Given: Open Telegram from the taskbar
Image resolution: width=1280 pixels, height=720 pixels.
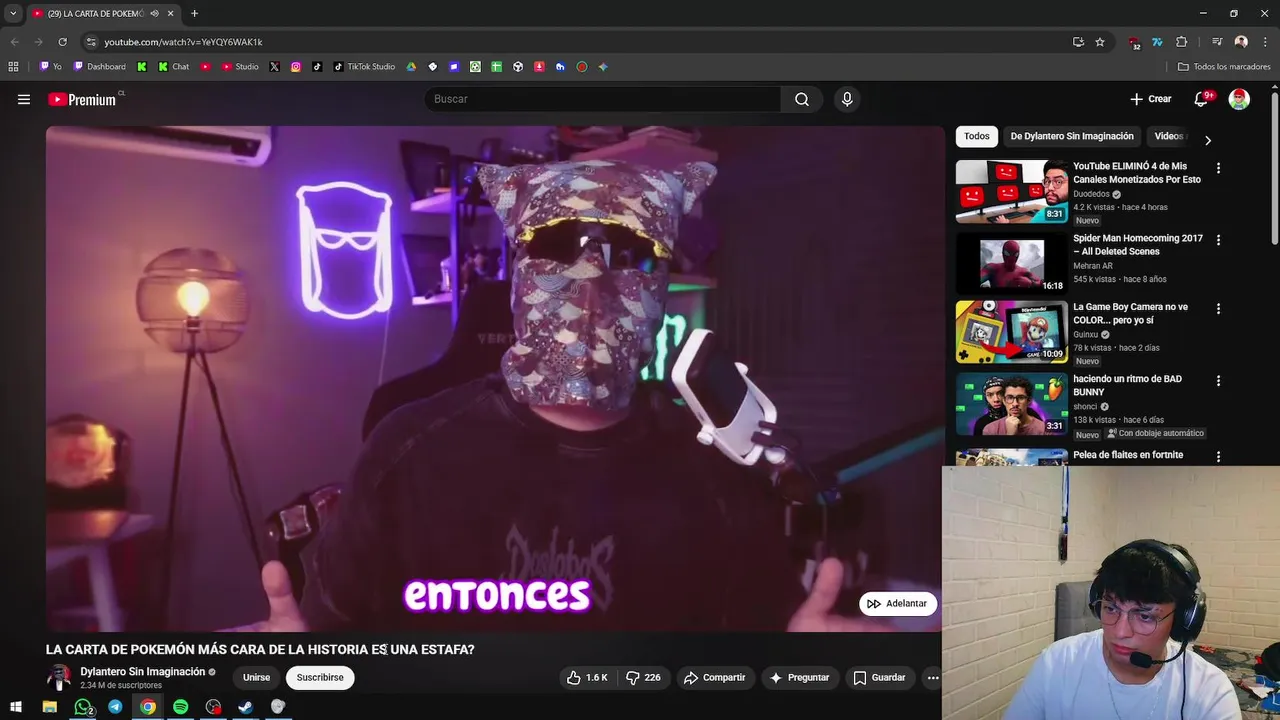Looking at the screenshot, I should tap(115, 707).
